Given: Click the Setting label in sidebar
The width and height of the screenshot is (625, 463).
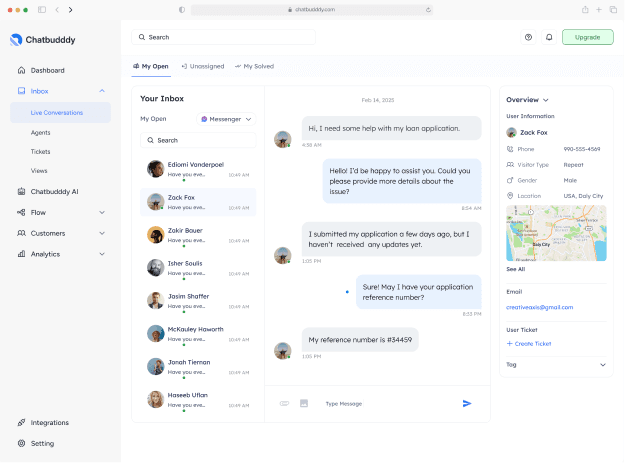Looking at the screenshot, I should click(42, 443).
